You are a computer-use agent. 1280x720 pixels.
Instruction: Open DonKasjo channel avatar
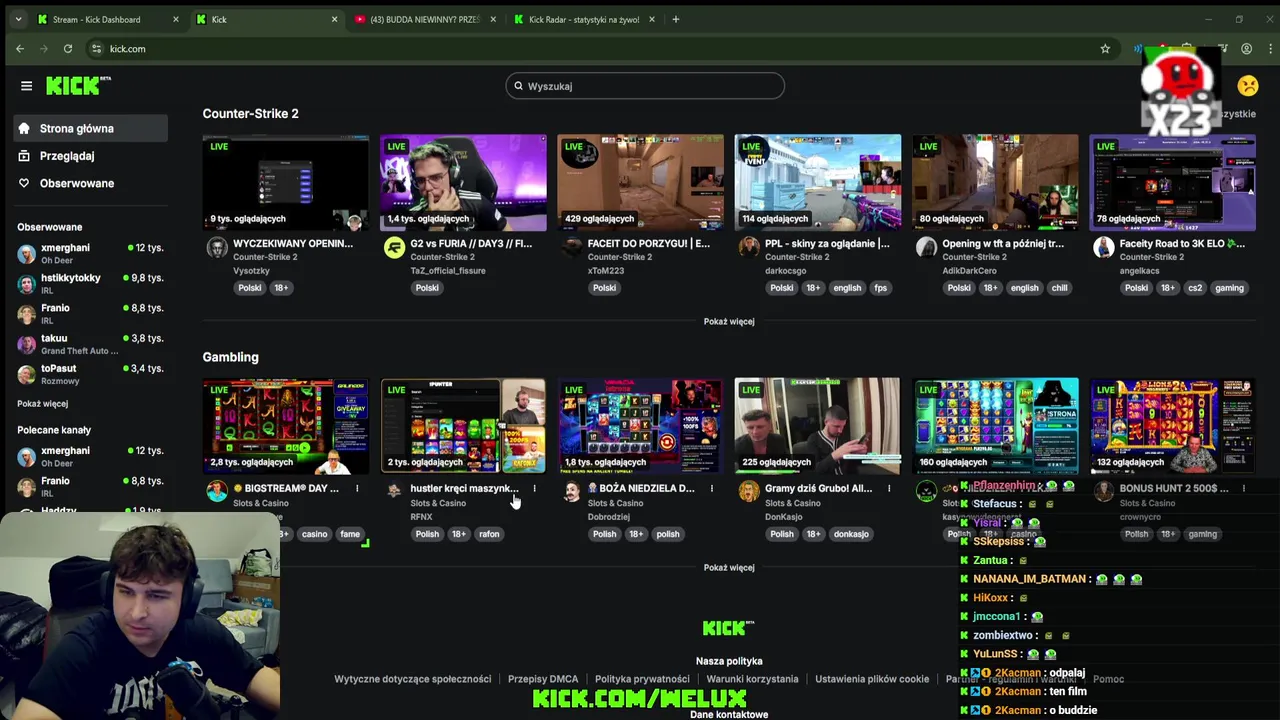click(x=749, y=491)
